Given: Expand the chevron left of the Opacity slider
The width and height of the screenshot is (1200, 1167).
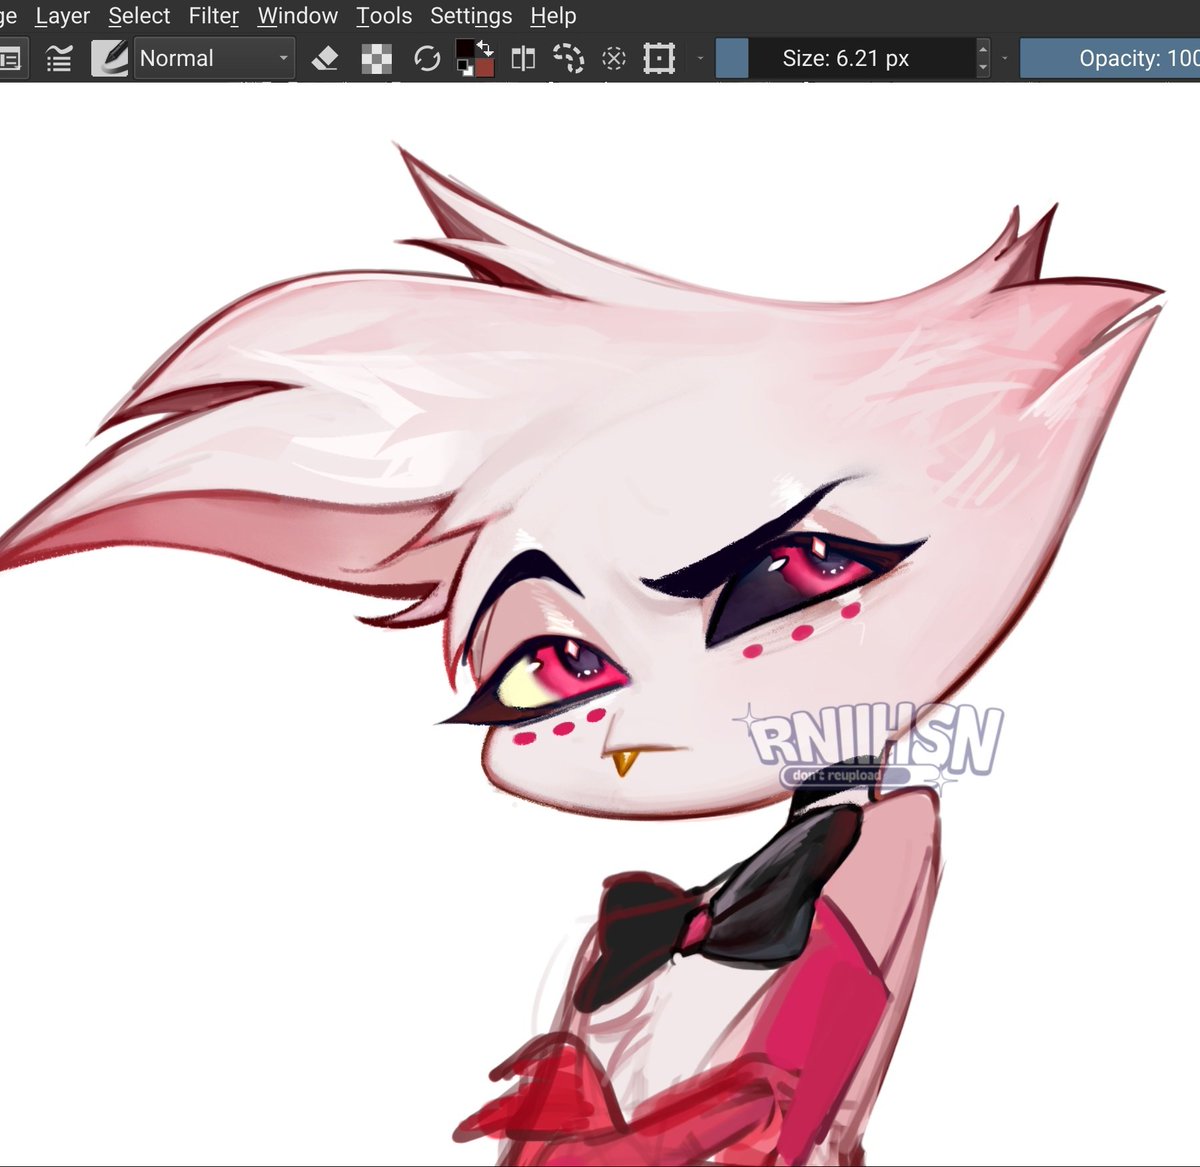Looking at the screenshot, I should (1005, 59).
